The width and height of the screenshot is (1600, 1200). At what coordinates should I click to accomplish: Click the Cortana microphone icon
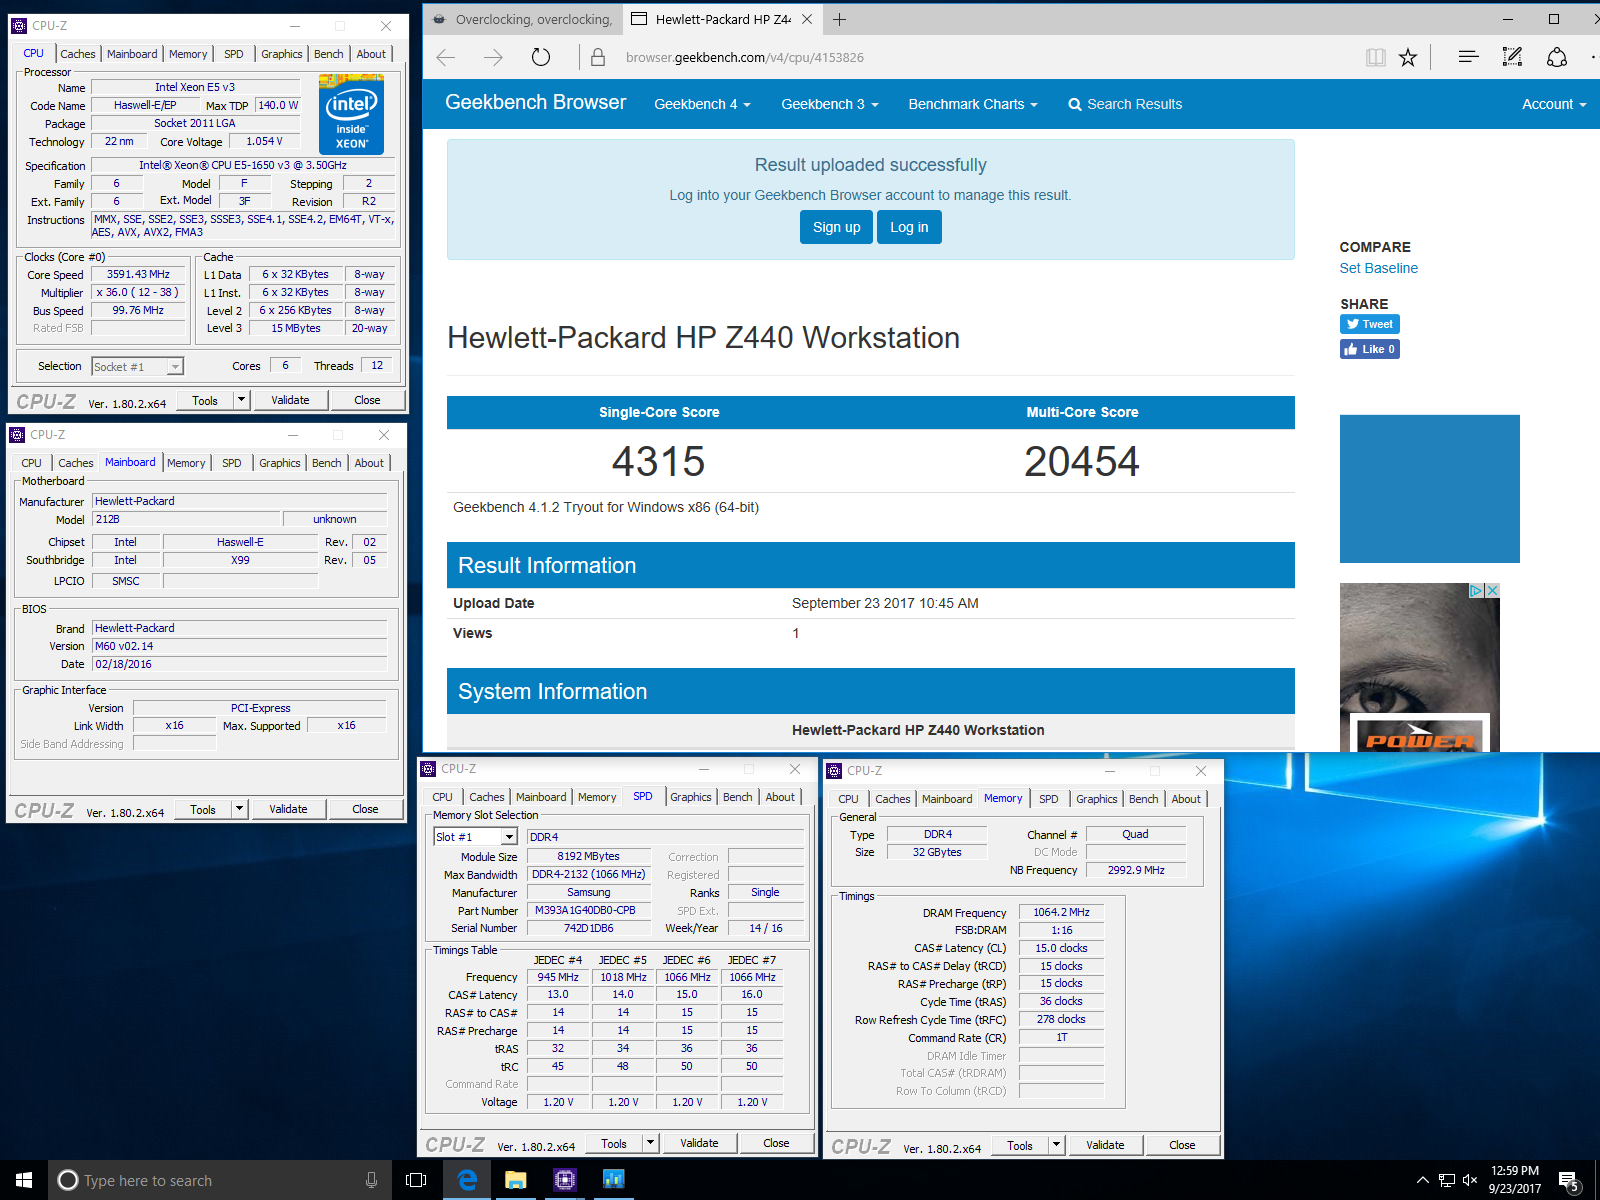[371, 1180]
